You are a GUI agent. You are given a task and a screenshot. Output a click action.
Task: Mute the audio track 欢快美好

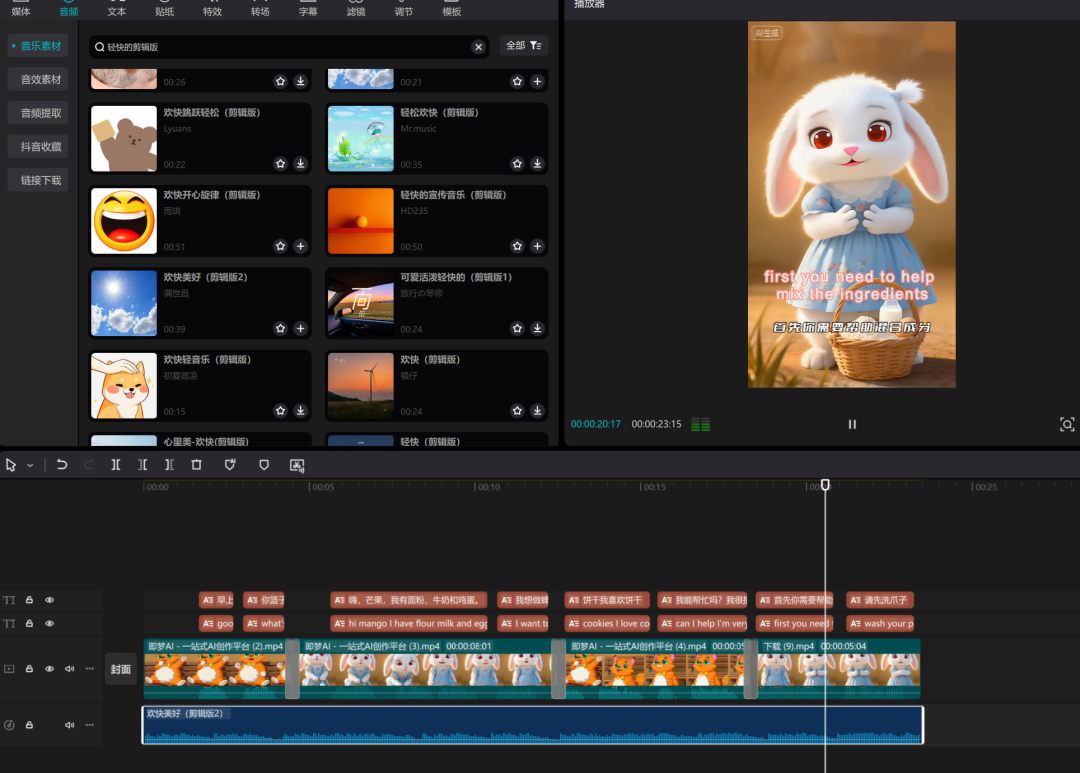(70, 725)
